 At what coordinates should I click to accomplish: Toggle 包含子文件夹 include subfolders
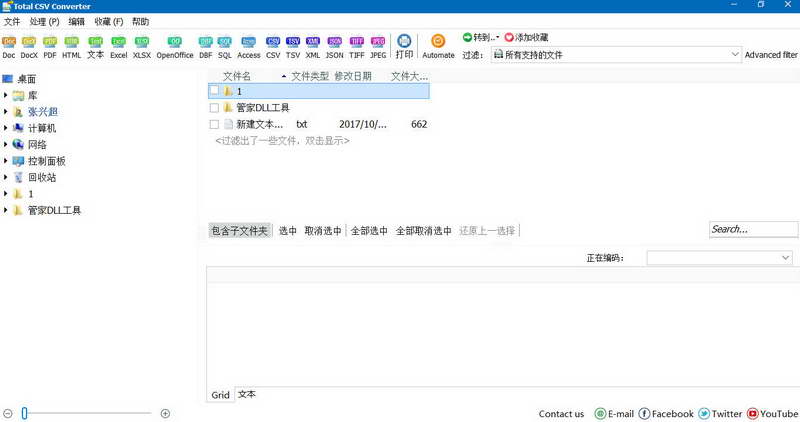(239, 231)
